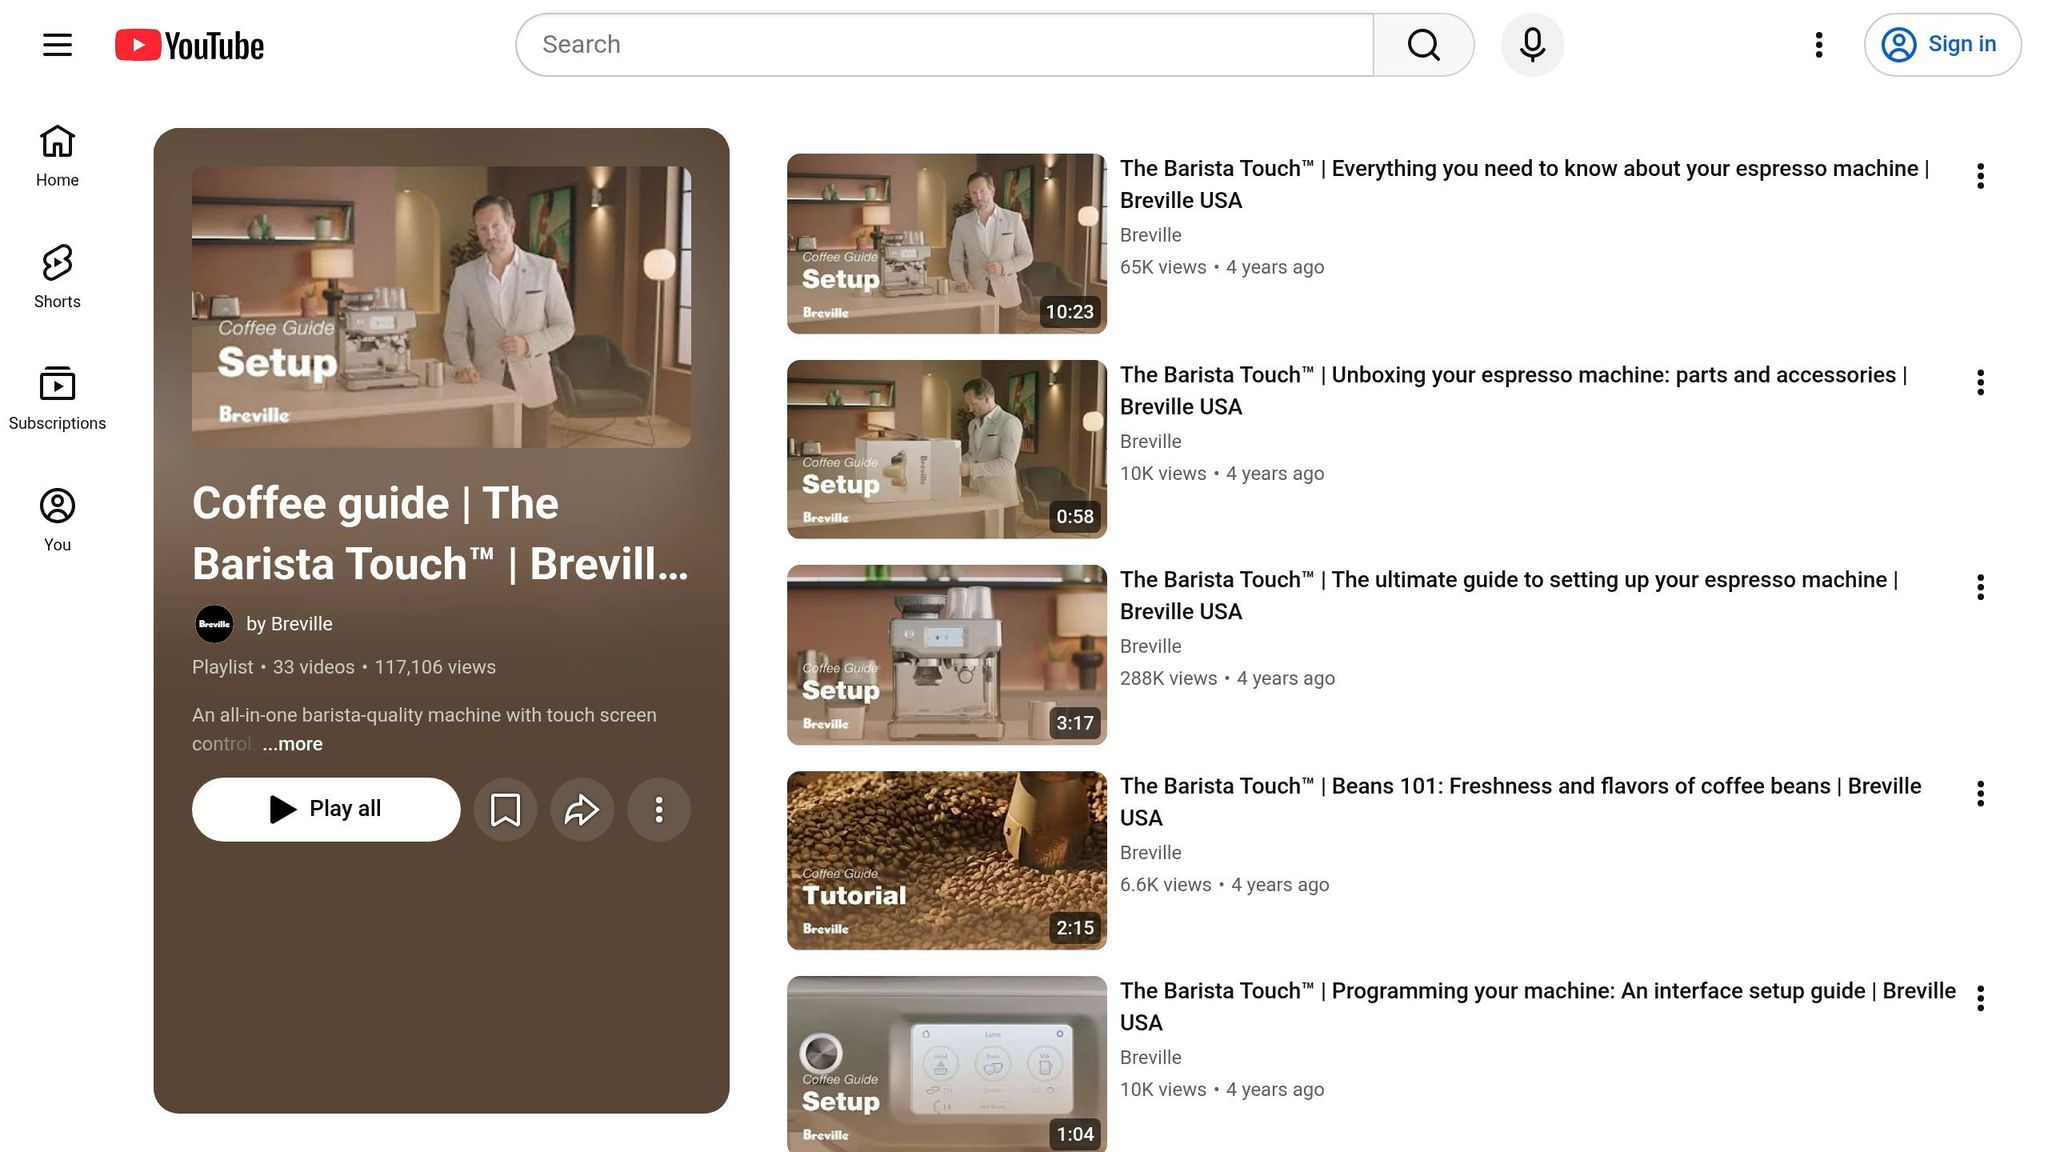Open the You section in sidebar

(x=57, y=520)
